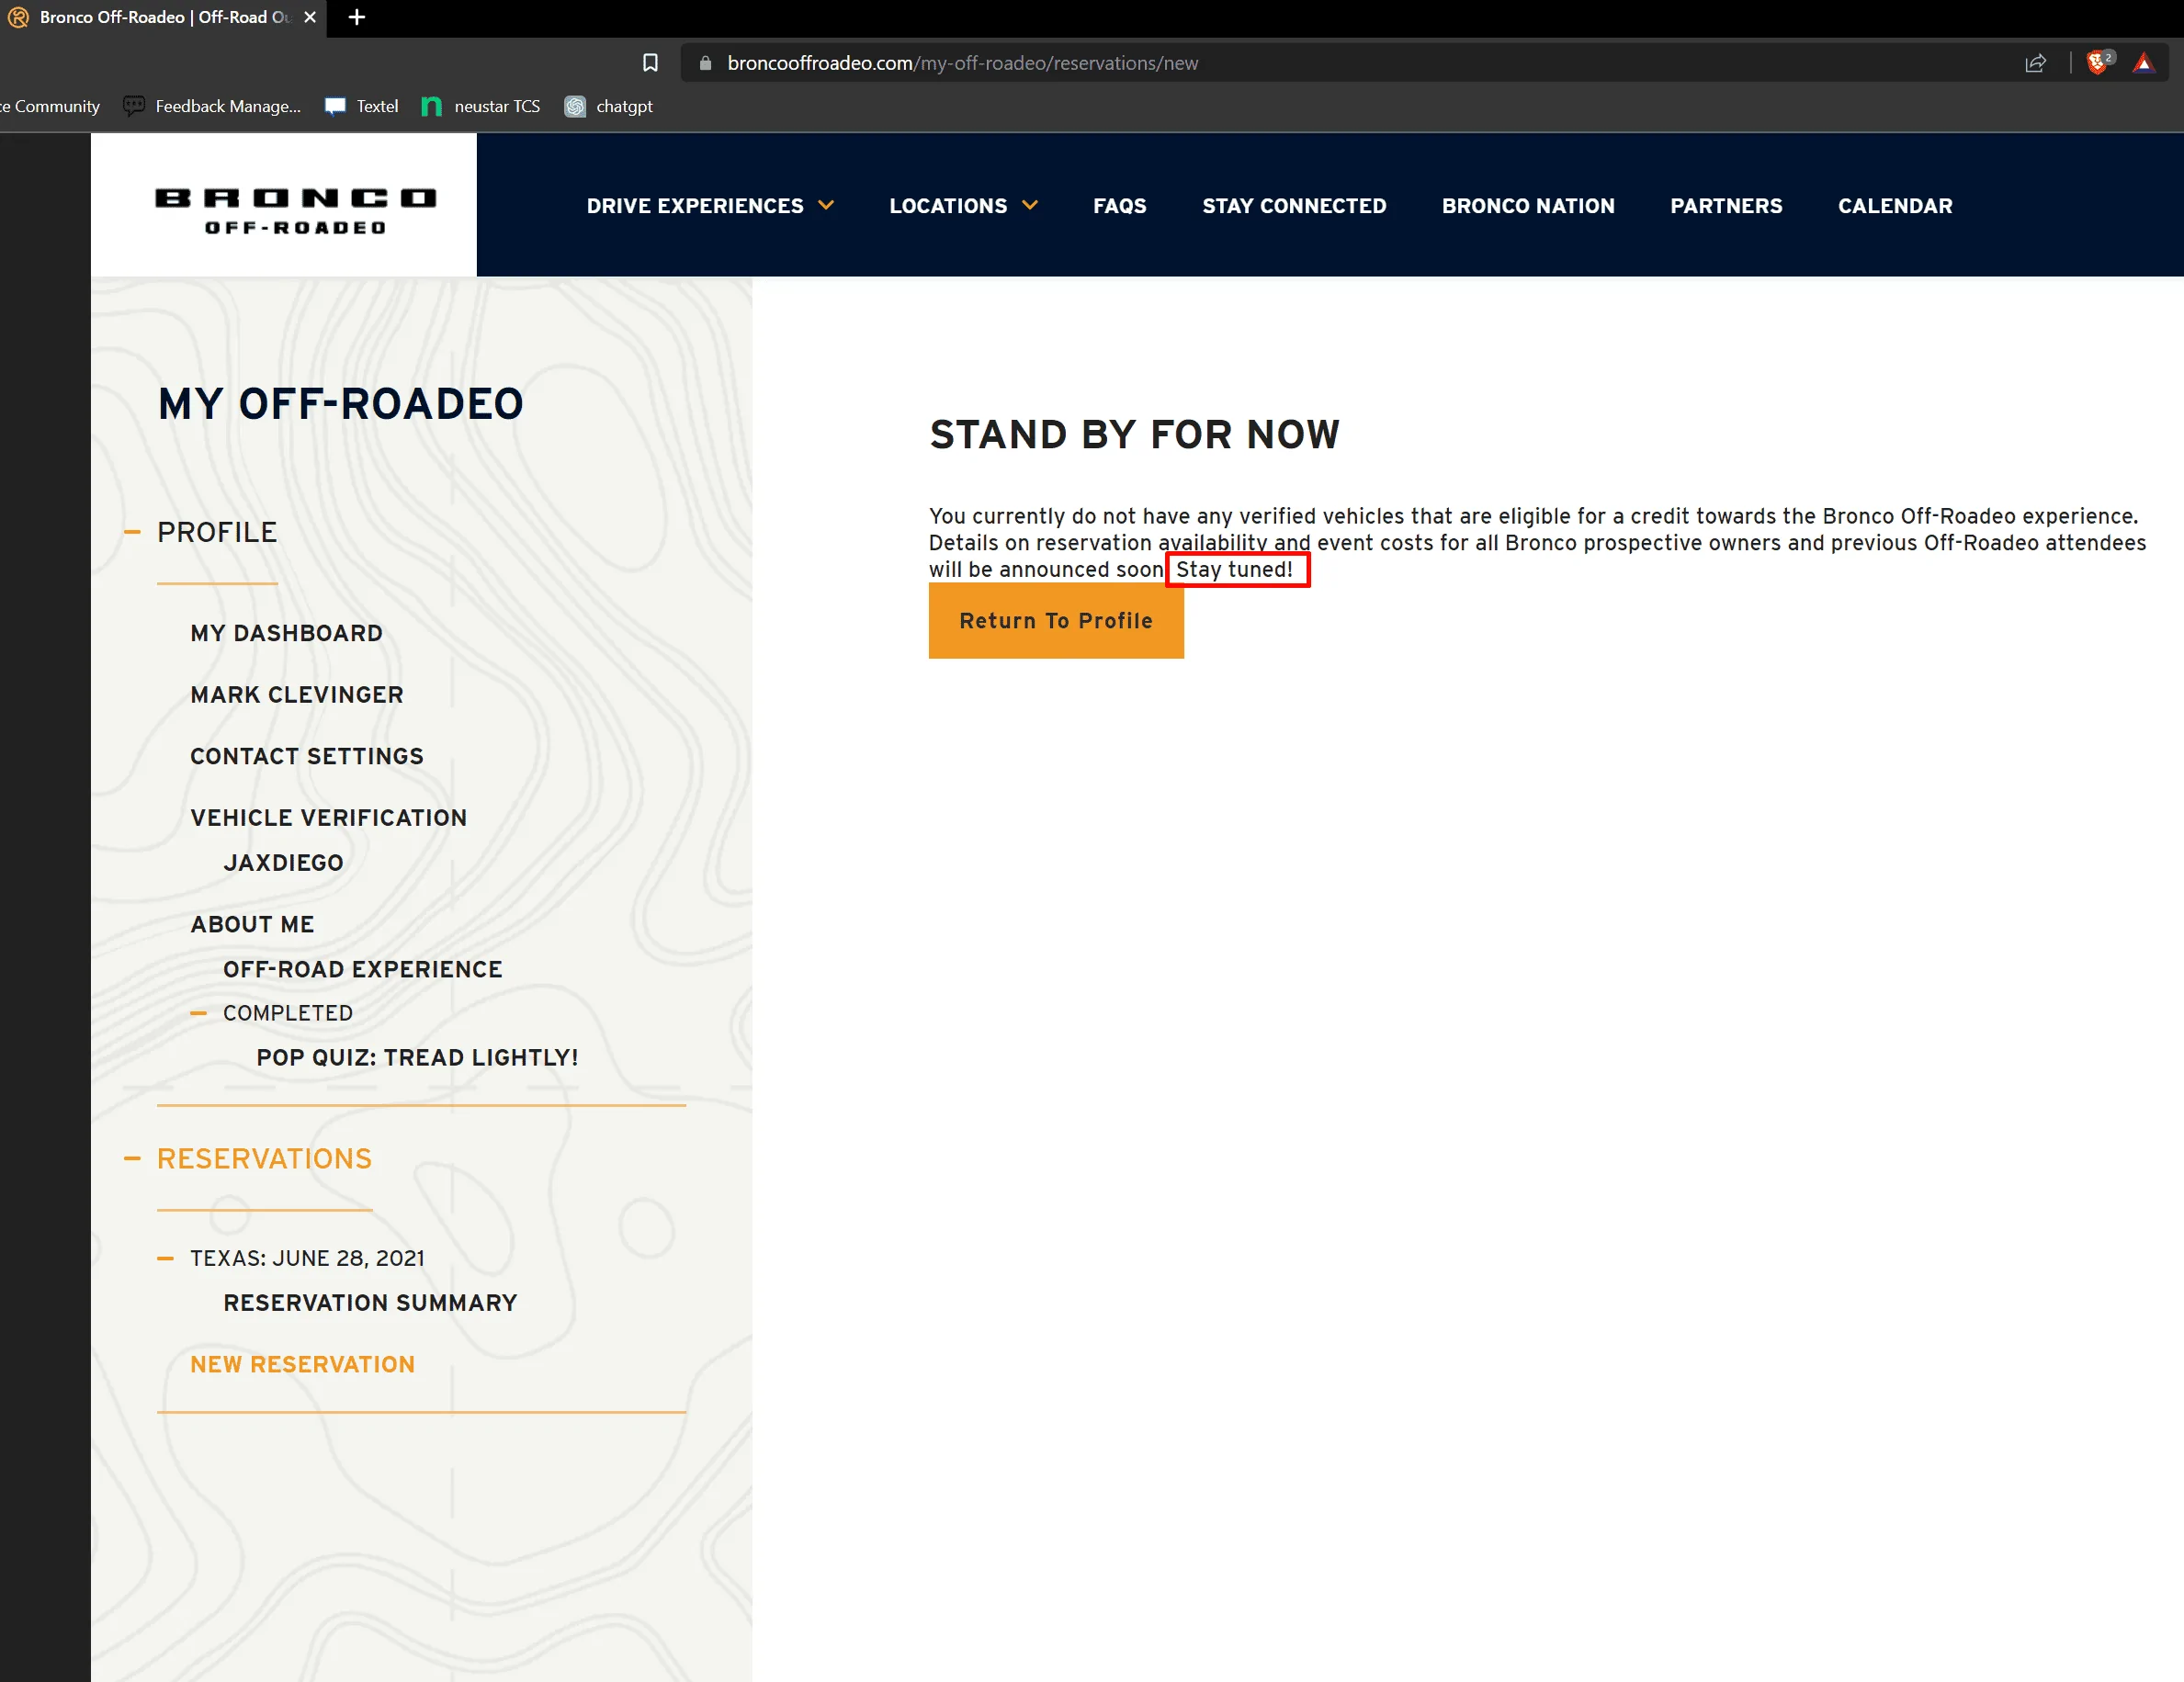2184x1682 pixels.
Task: Open the Calendar nav item
Action: (x=1895, y=206)
